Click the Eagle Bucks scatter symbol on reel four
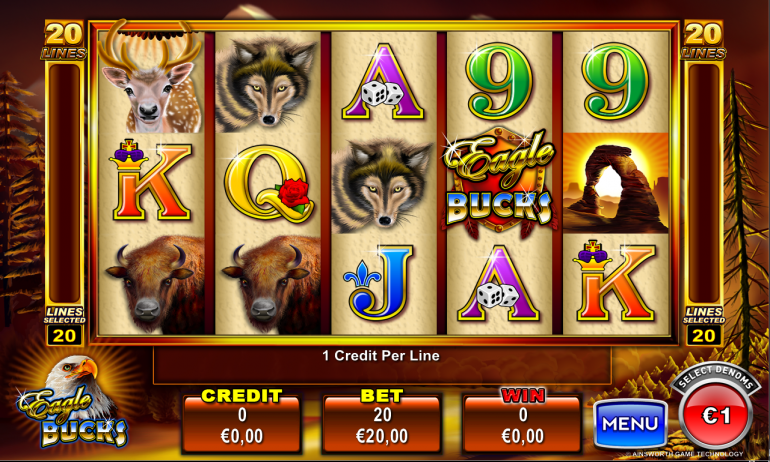This screenshot has width=770, height=462. click(x=499, y=184)
